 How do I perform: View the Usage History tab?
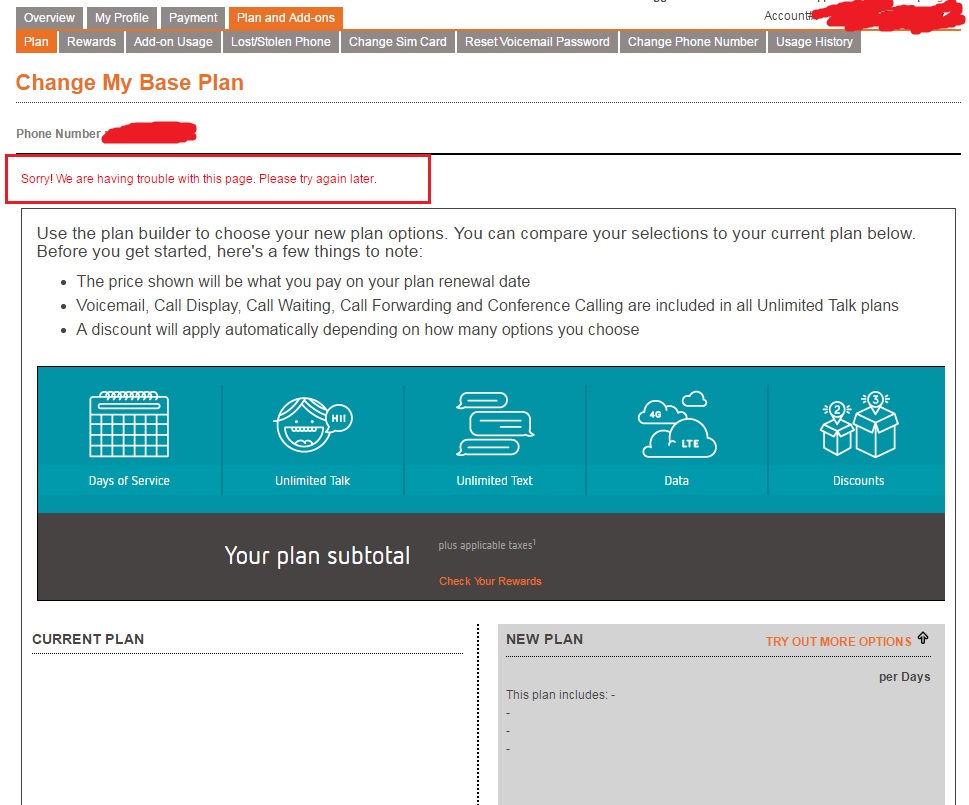813,42
